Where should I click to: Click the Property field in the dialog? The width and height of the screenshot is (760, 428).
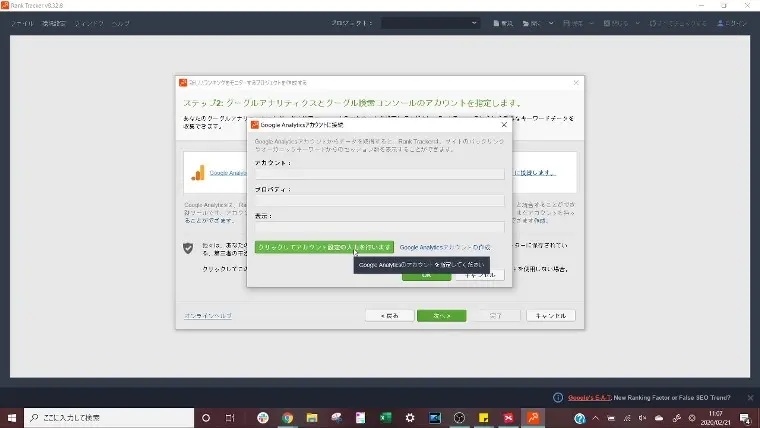click(x=379, y=201)
